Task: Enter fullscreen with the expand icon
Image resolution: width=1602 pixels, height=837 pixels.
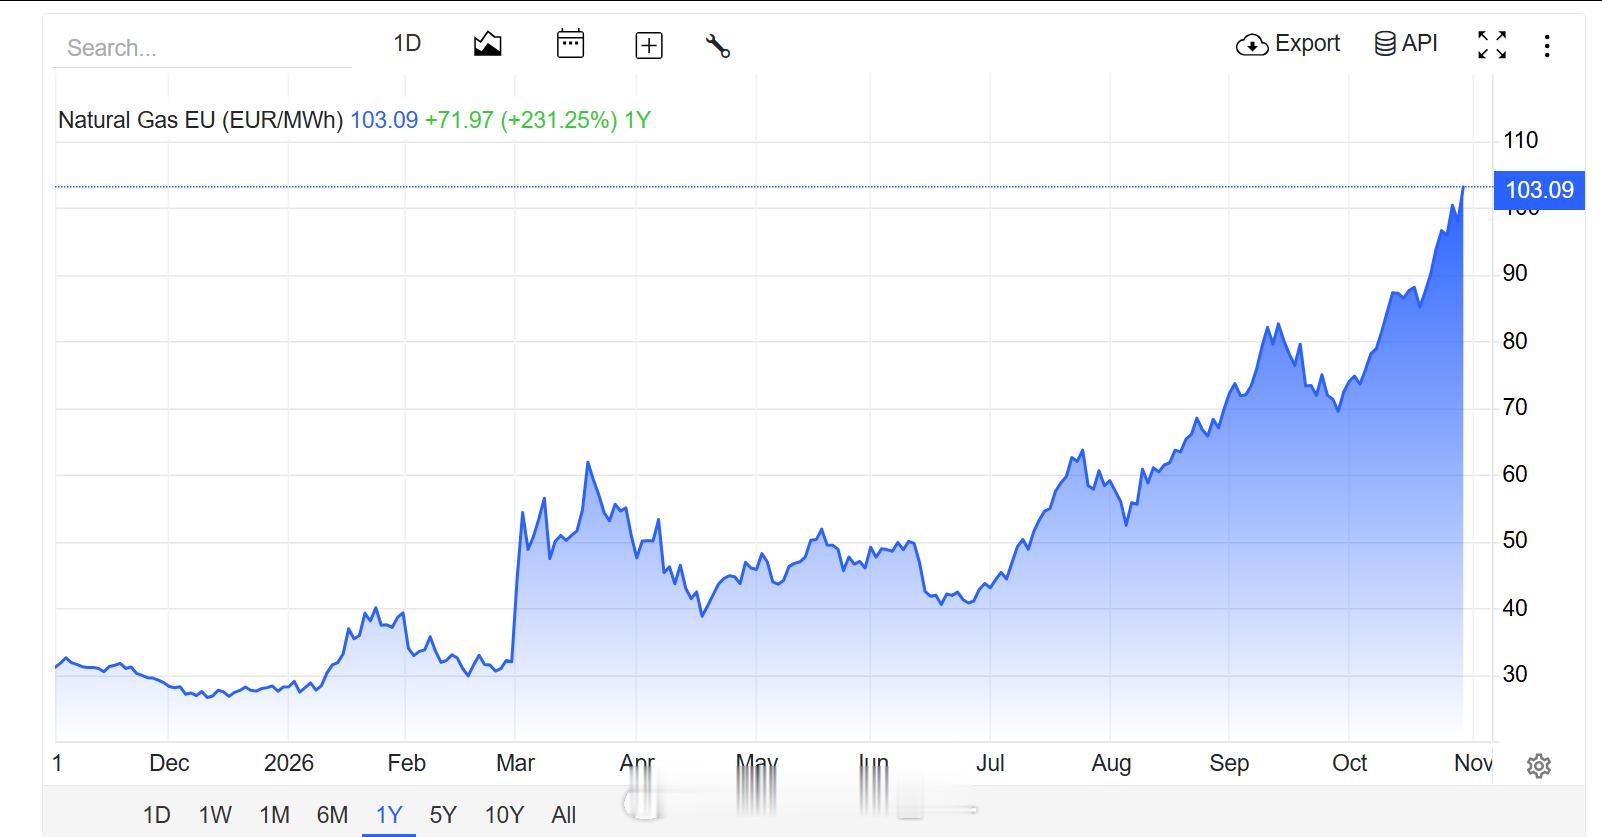Action: pos(1492,45)
